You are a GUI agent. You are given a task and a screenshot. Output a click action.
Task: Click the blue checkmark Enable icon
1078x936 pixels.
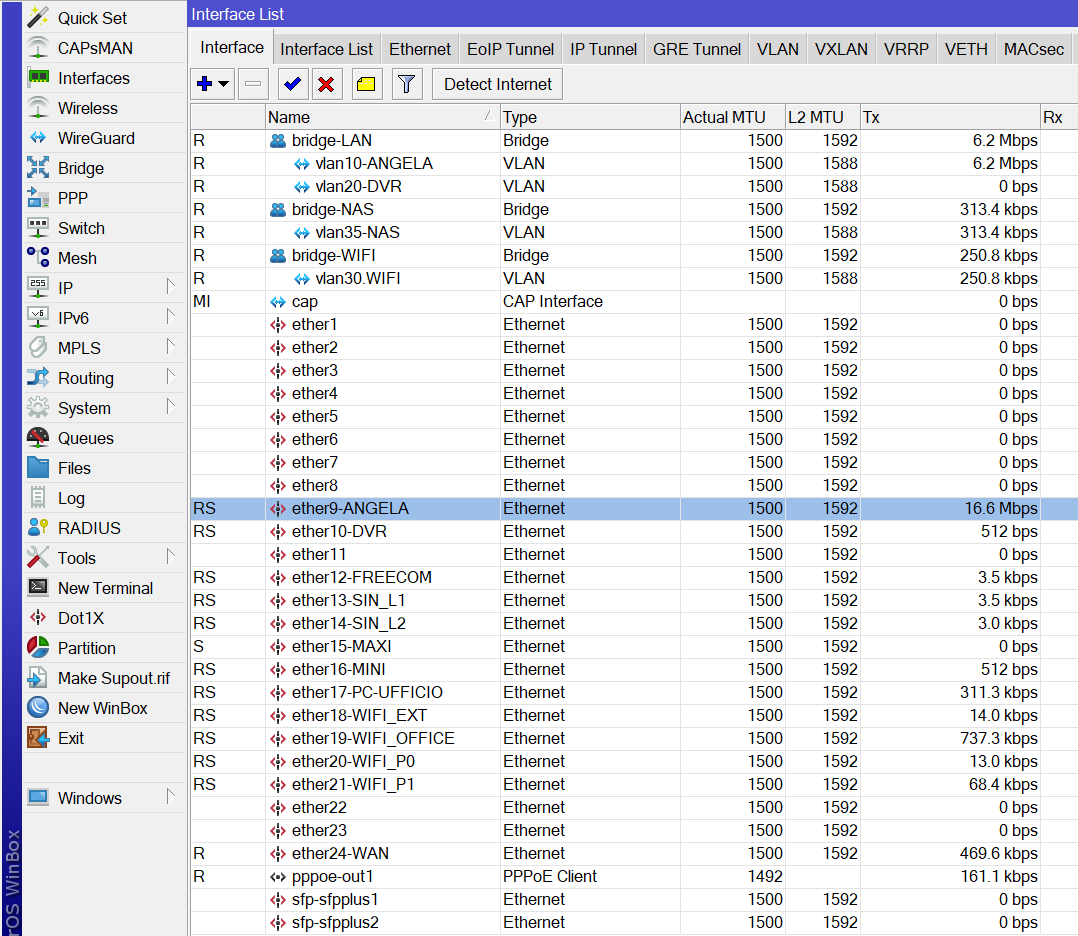[x=293, y=84]
